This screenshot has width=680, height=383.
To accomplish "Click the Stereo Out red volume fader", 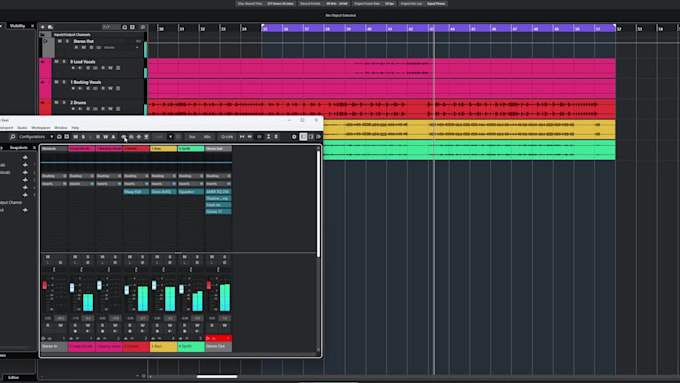I will click(x=209, y=285).
